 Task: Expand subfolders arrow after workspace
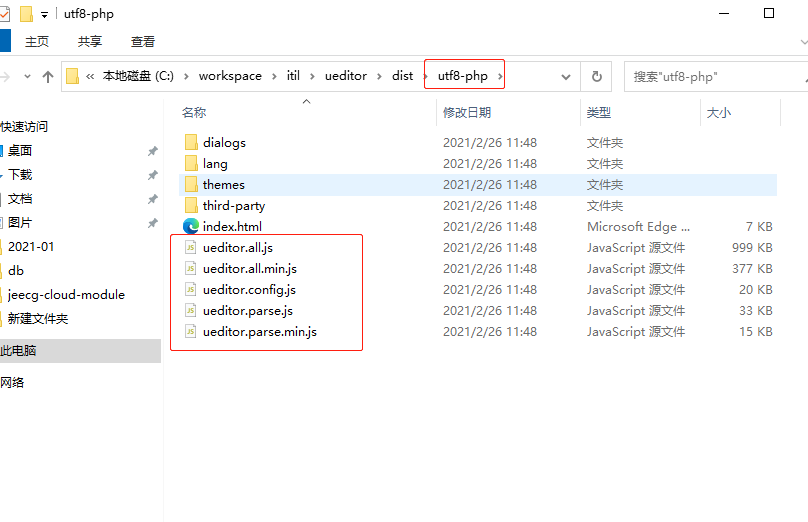(x=274, y=76)
